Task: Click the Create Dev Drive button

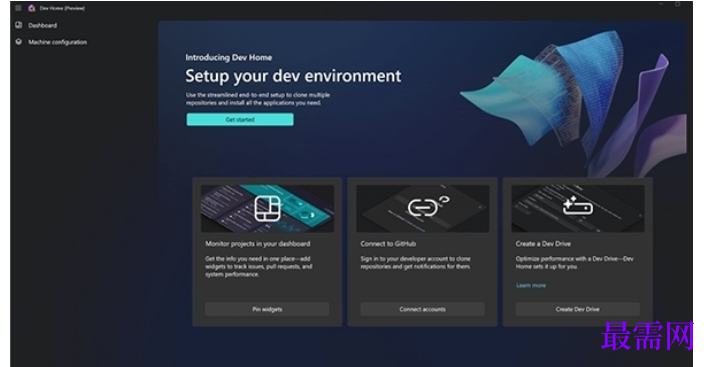Action: 577,309
